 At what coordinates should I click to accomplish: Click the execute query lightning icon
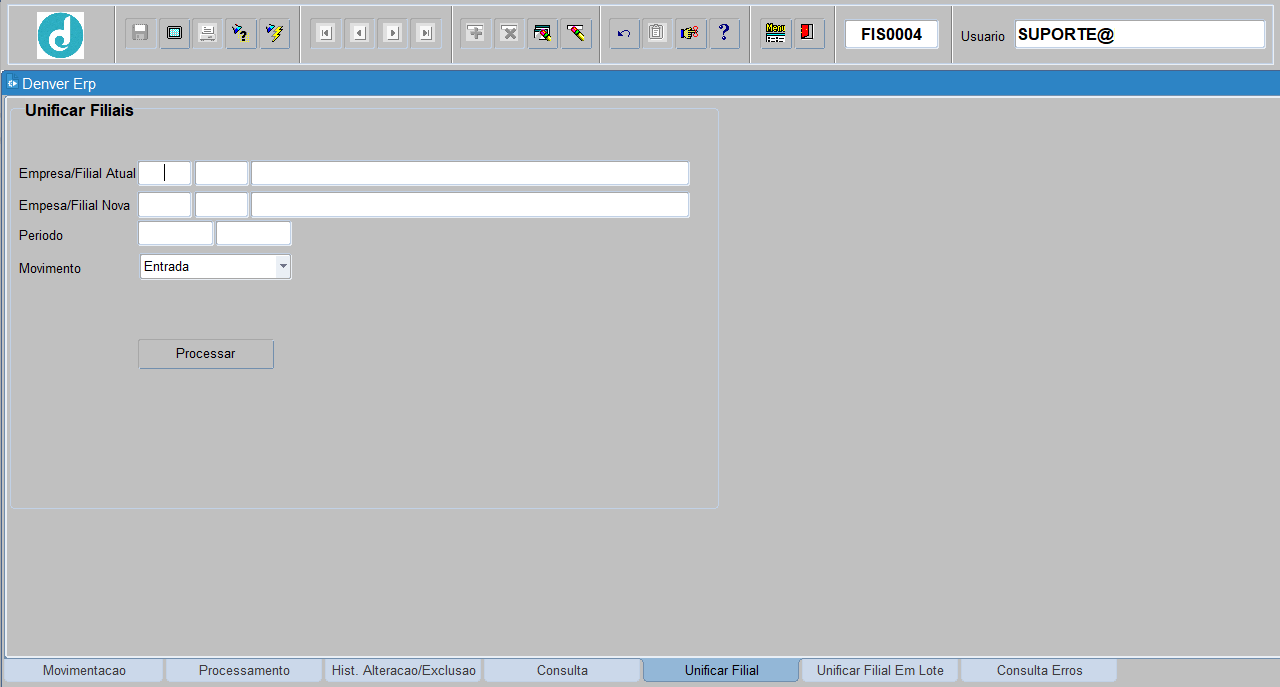(275, 33)
